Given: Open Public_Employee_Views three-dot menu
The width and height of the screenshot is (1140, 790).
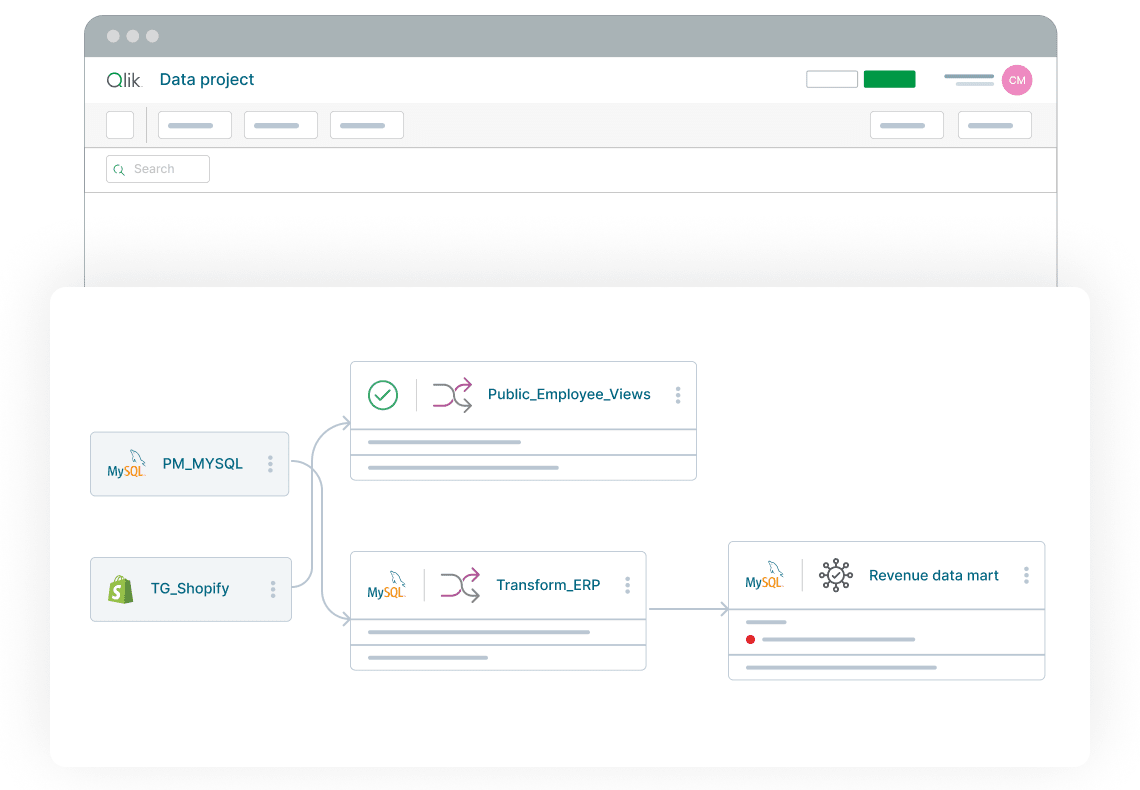Looking at the screenshot, I should click(x=678, y=395).
